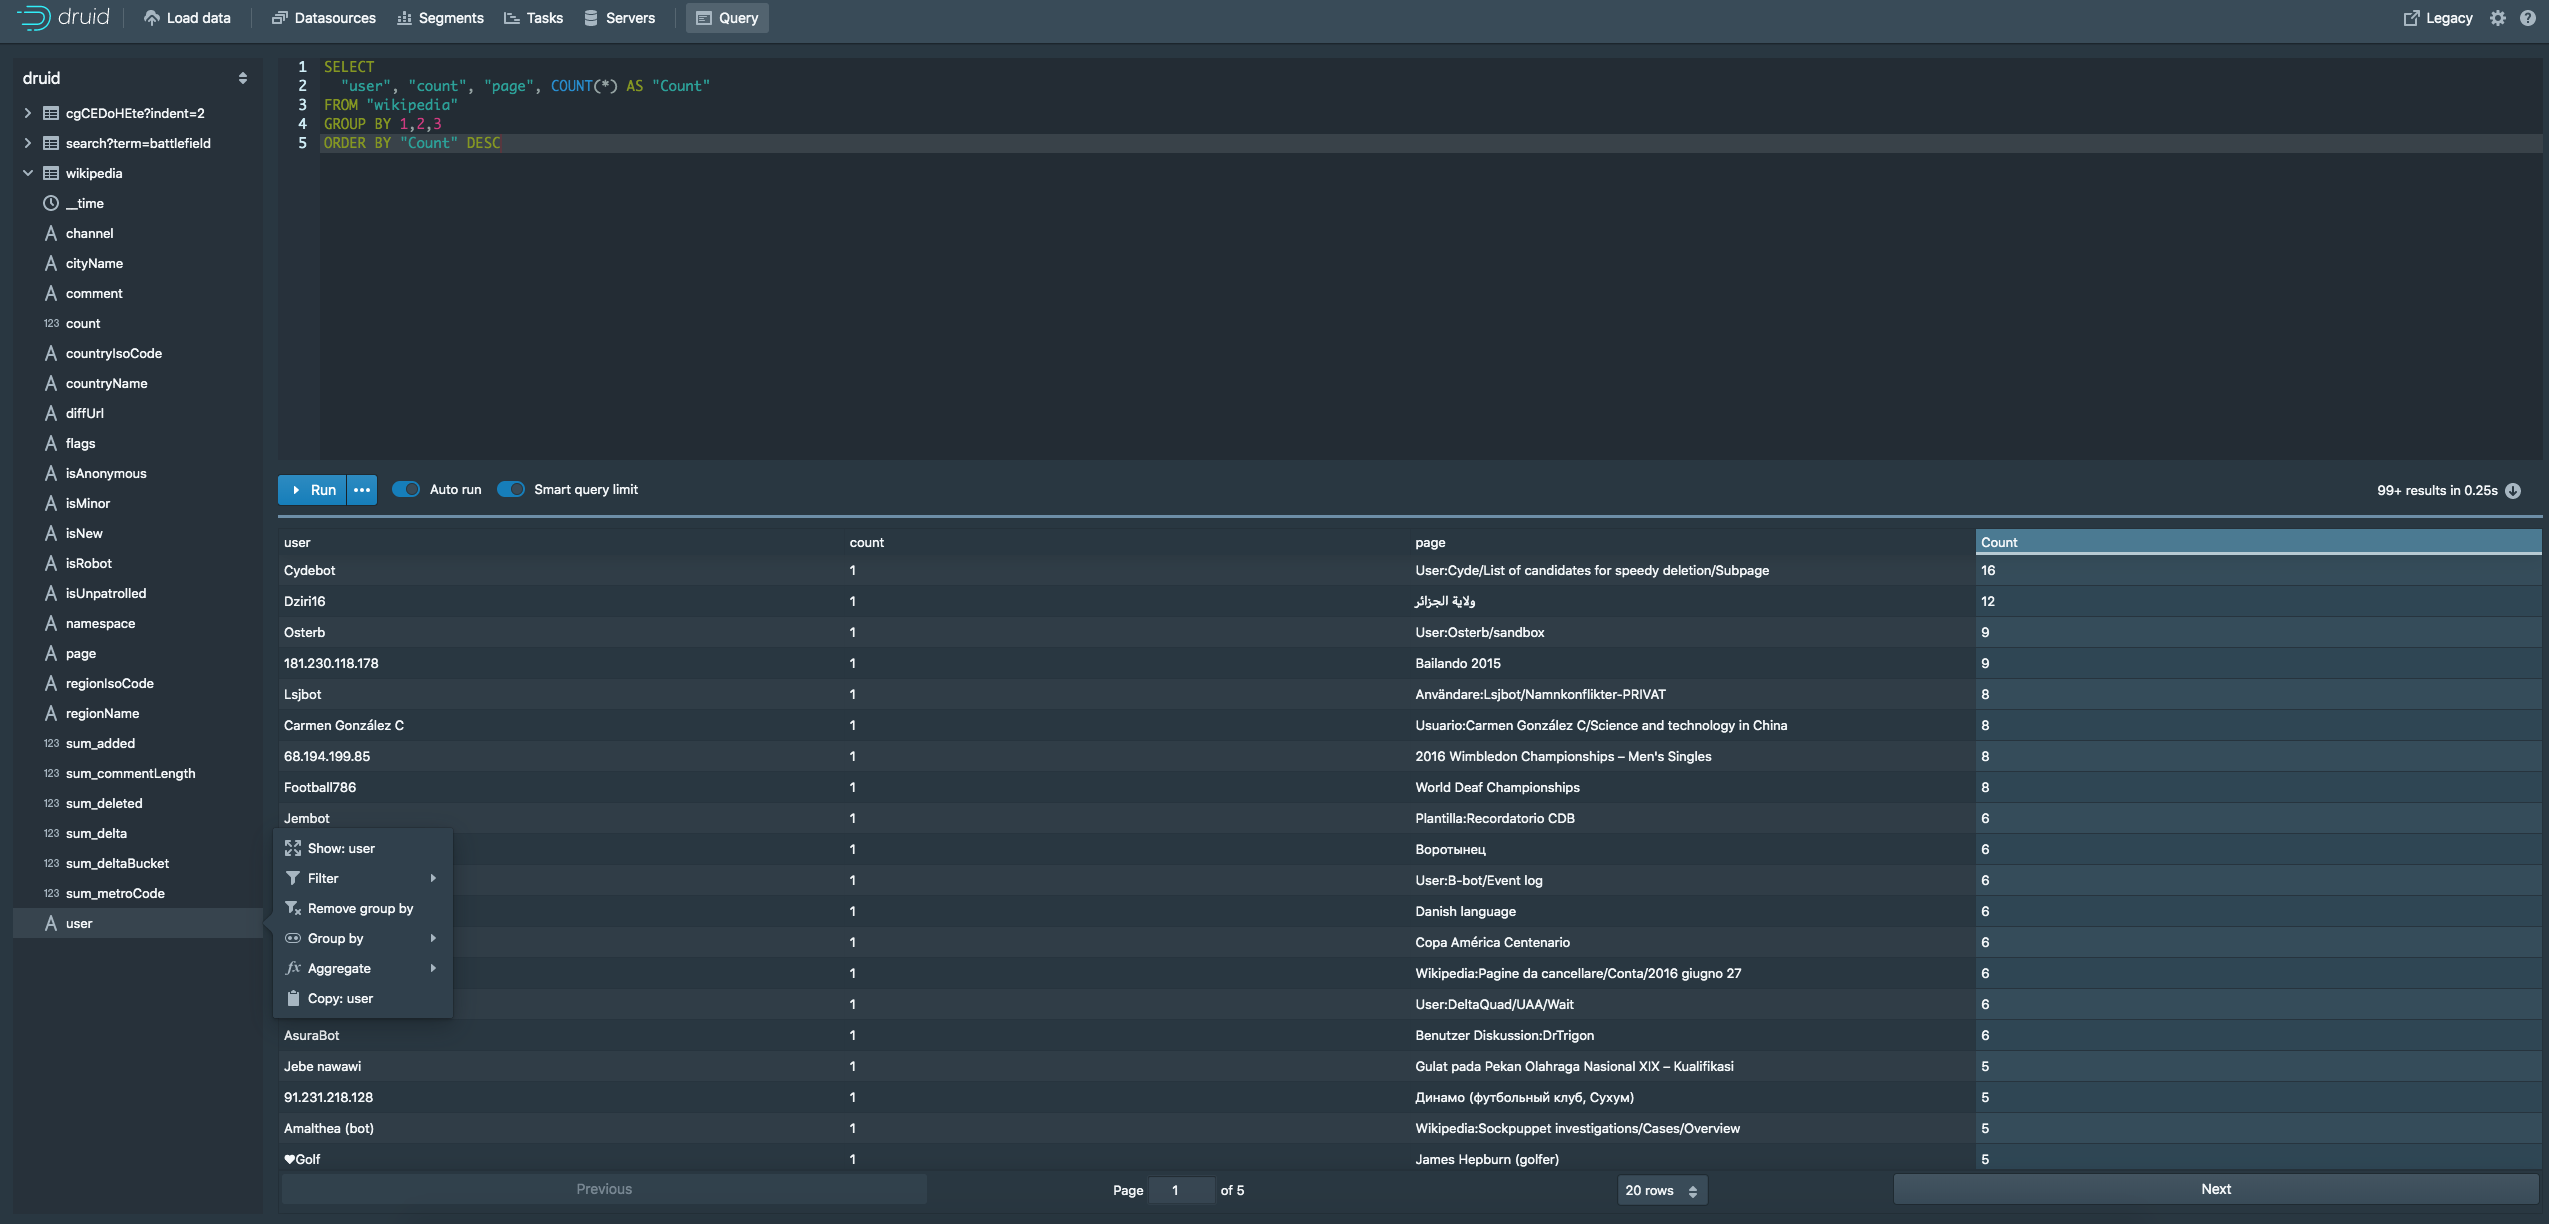Click the page column header
Screen dimensions: 2549x1224
coord(1692,542)
